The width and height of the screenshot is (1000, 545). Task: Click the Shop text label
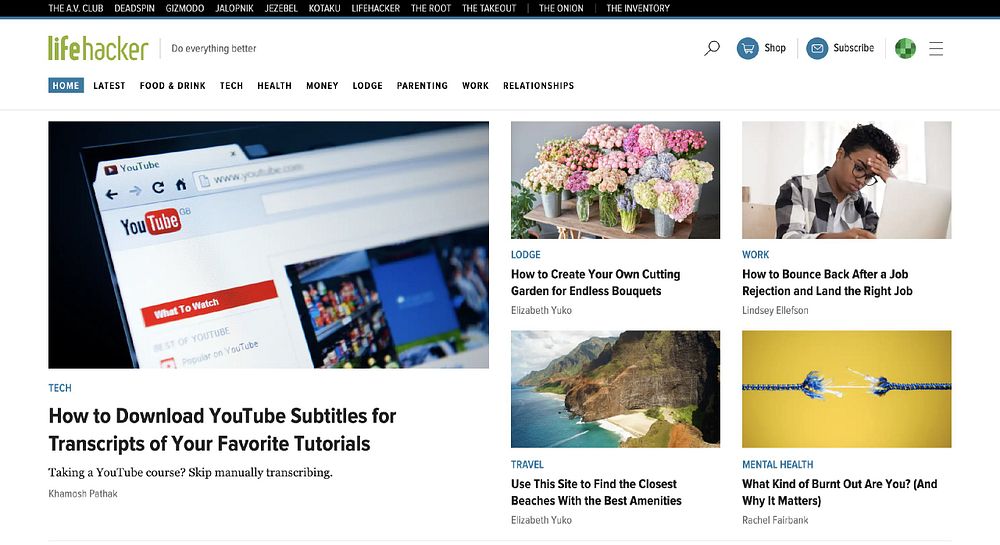point(775,48)
